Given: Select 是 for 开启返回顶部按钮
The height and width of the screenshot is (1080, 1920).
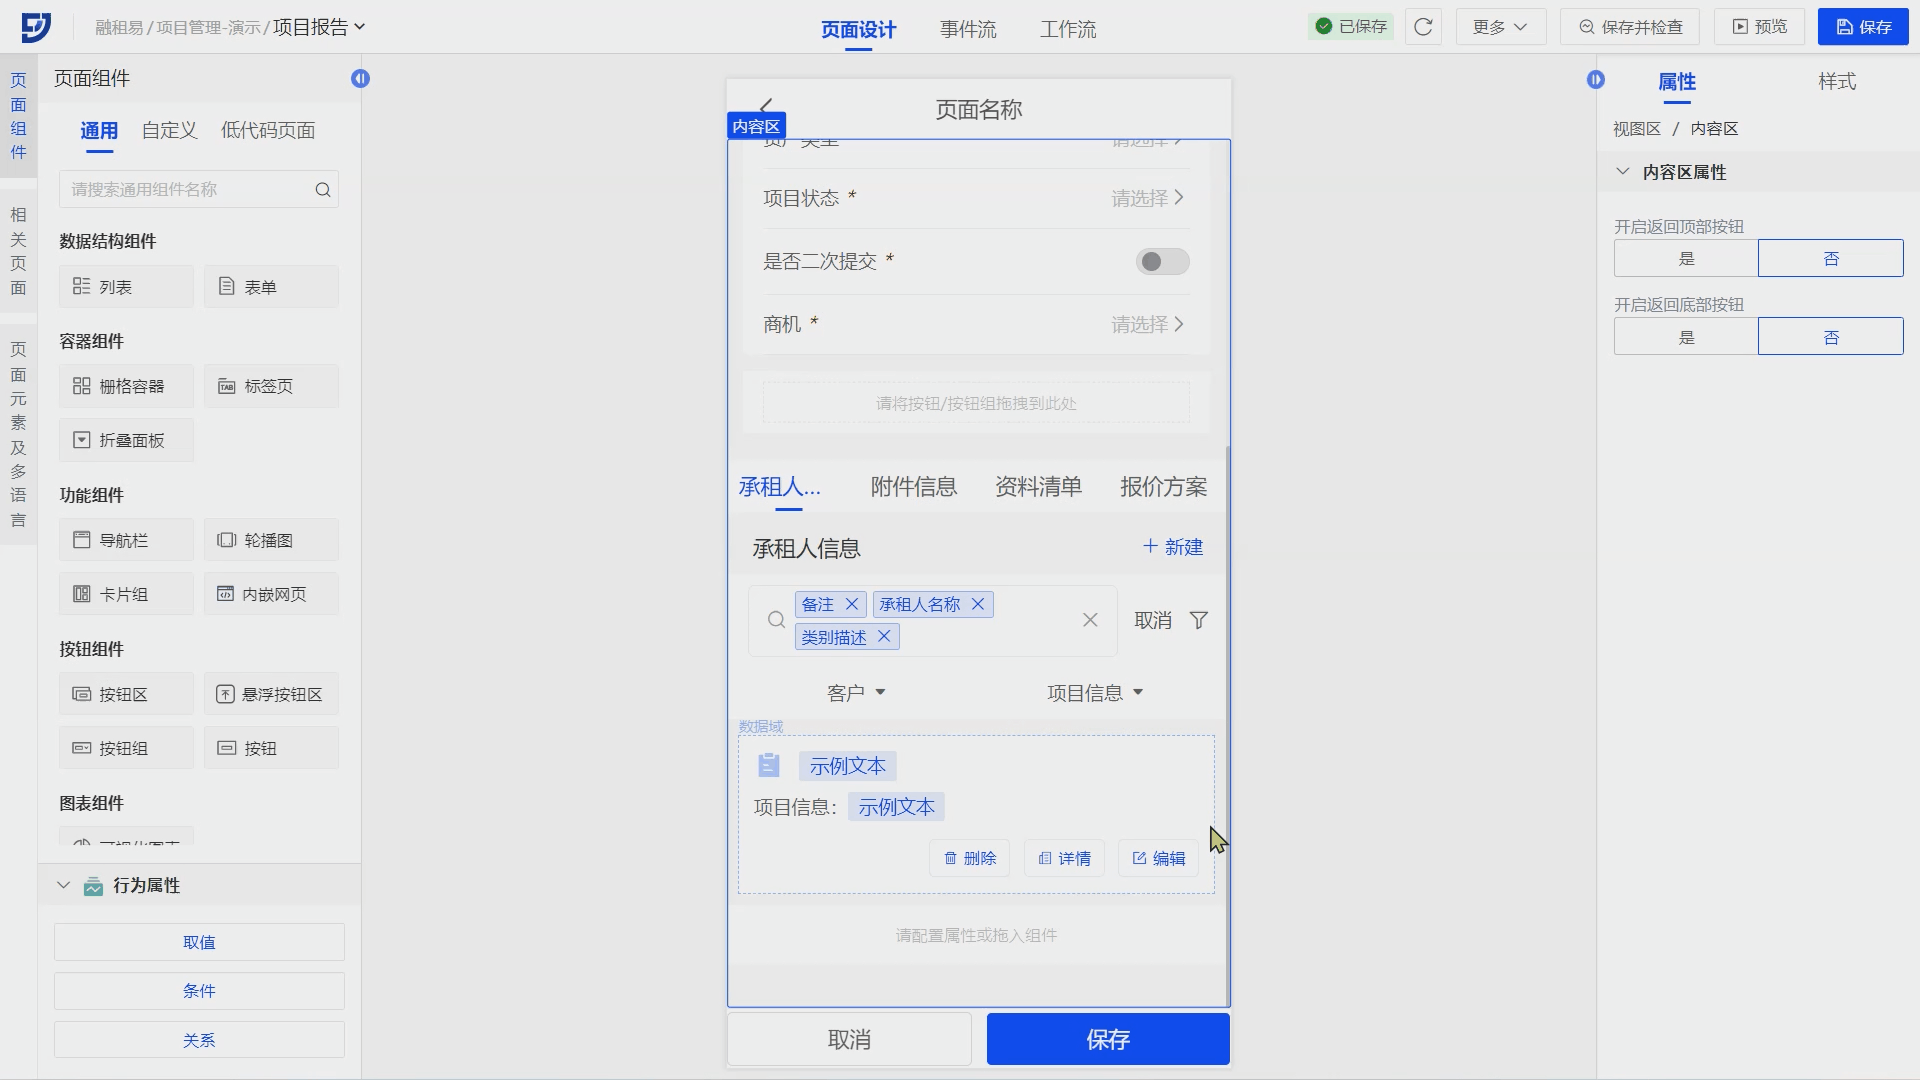Looking at the screenshot, I should pyautogui.click(x=1685, y=259).
